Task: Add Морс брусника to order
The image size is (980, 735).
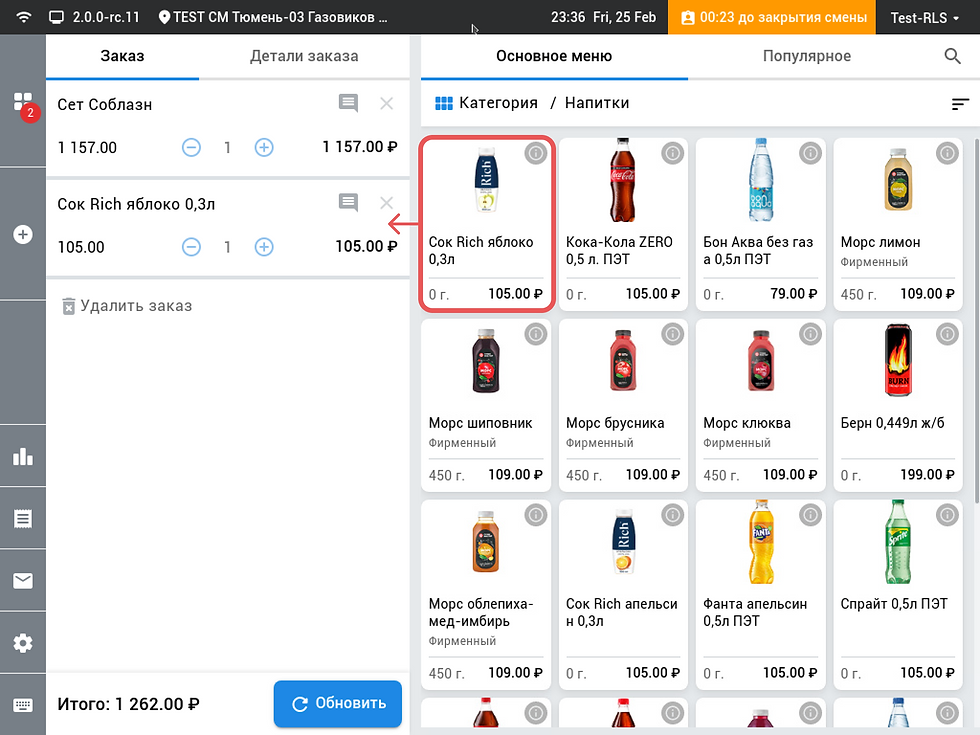Action: pyautogui.click(x=623, y=405)
